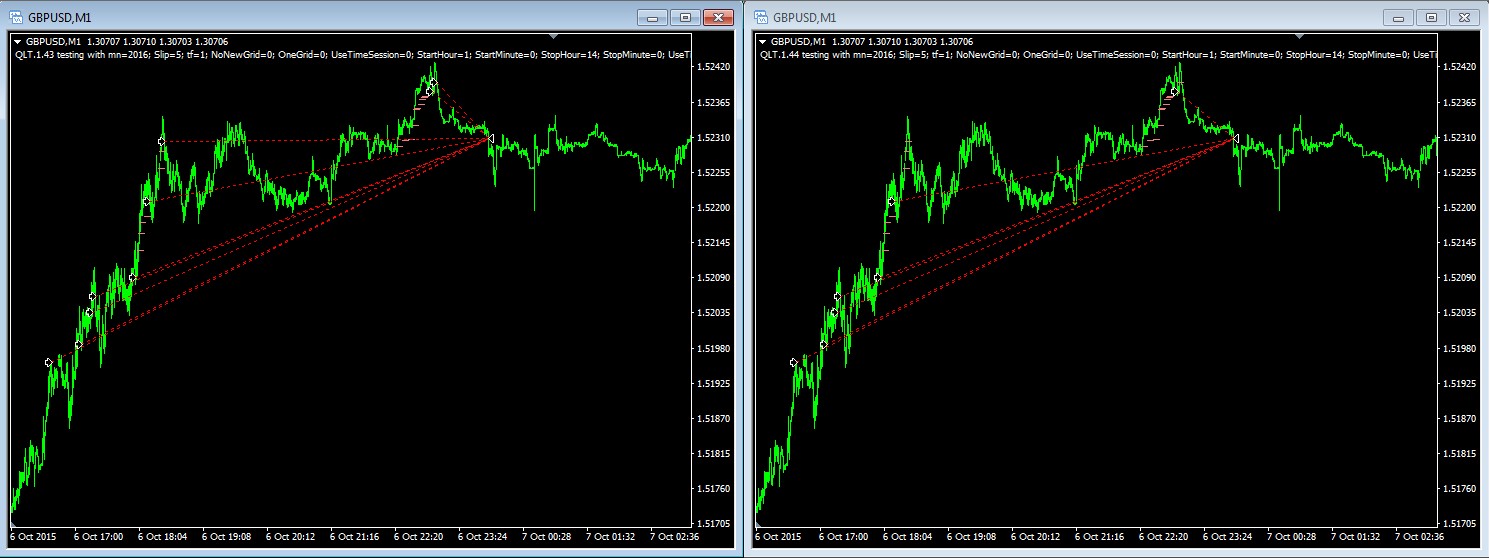
Task: Click price label 1.52365 on right chart
Action: [1460, 102]
